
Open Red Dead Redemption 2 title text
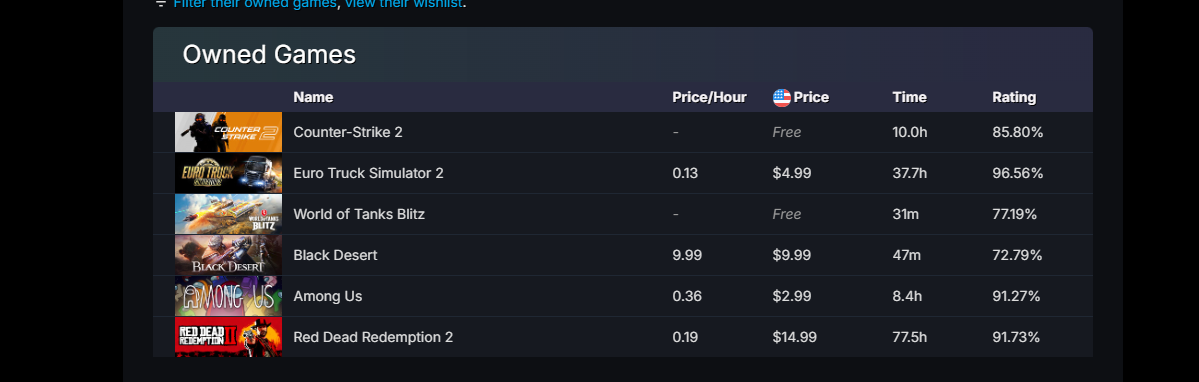tap(373, 337)
